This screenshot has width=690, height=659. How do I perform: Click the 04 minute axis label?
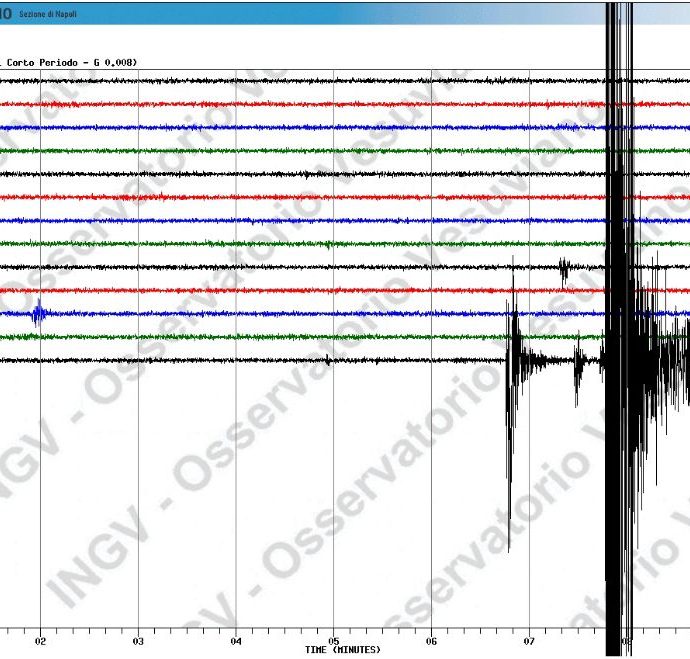[236, 641]
